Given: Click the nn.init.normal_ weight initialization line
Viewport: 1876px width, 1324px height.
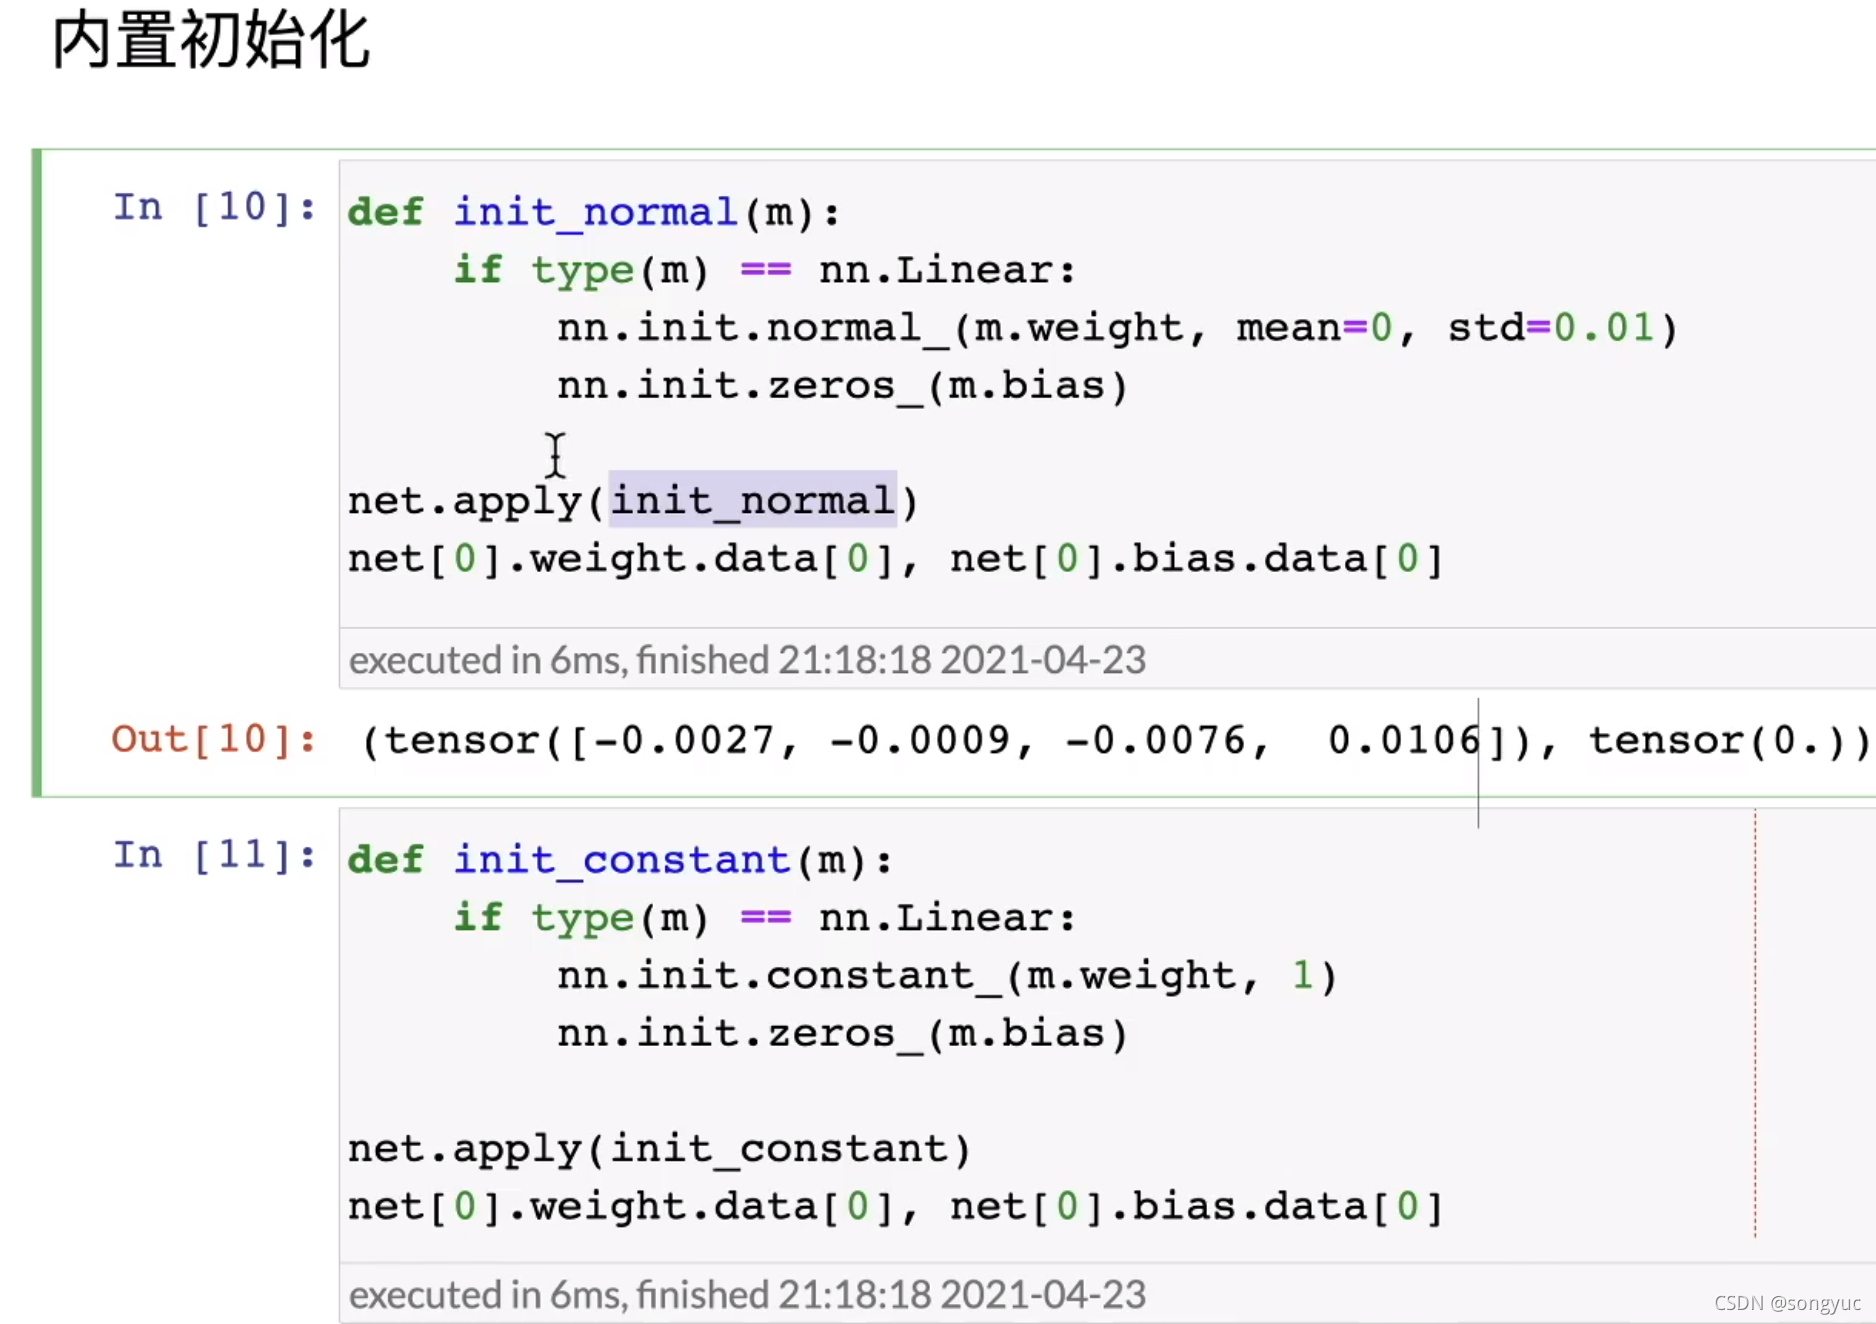Looking at the screenshot, I should (1117, 328).
